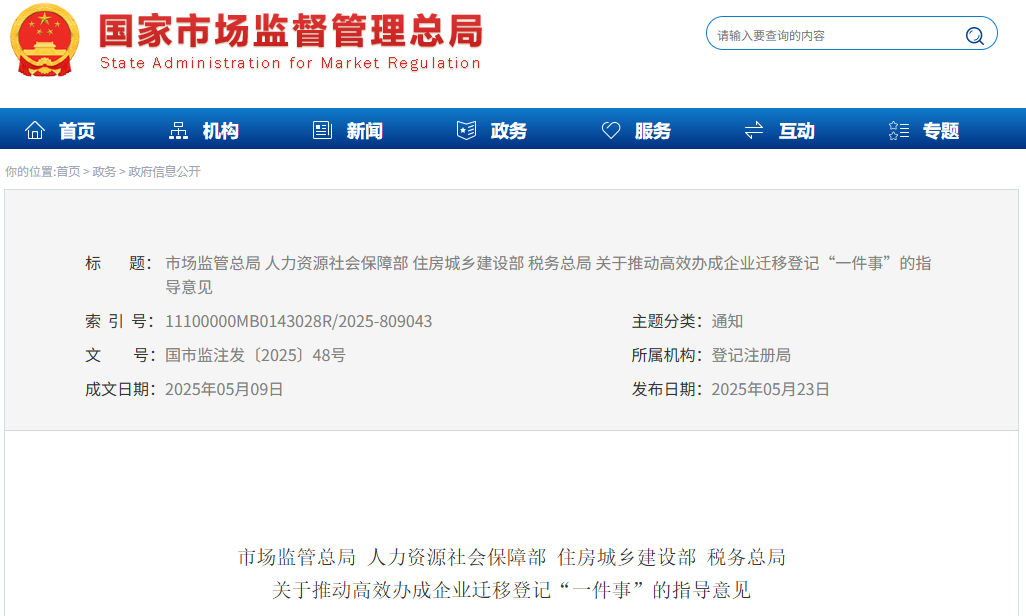Image resolution: width=1026 pixels, height=616 pixels.
Task: Click the 发布日期 value 2025年05月23日
Action: [770, 390]
